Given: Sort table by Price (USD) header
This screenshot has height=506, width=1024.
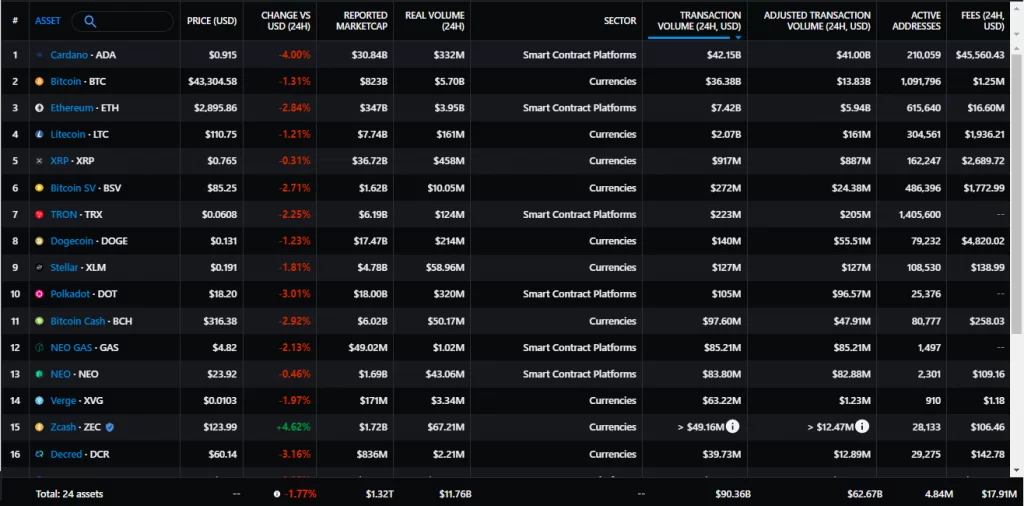Looking at the screenshot, I should click(212, 21).
